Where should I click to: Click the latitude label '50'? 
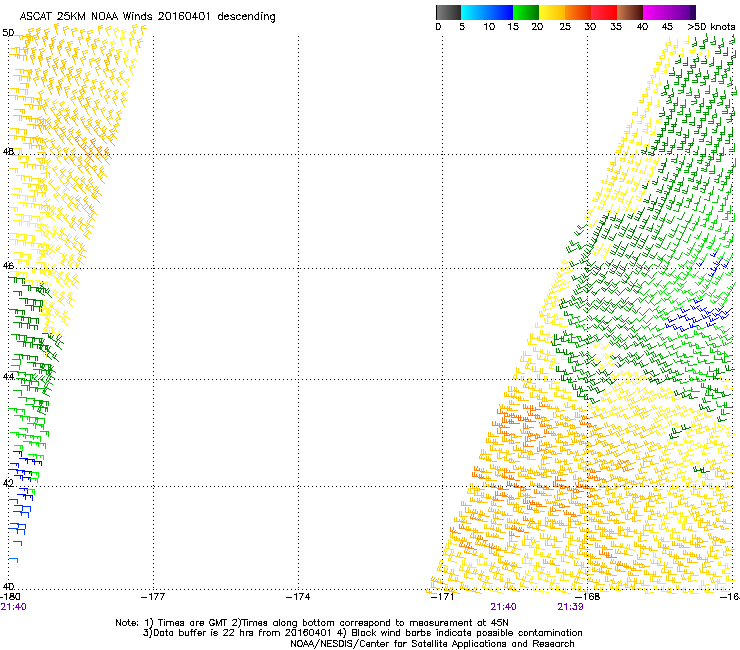[8, 33]
